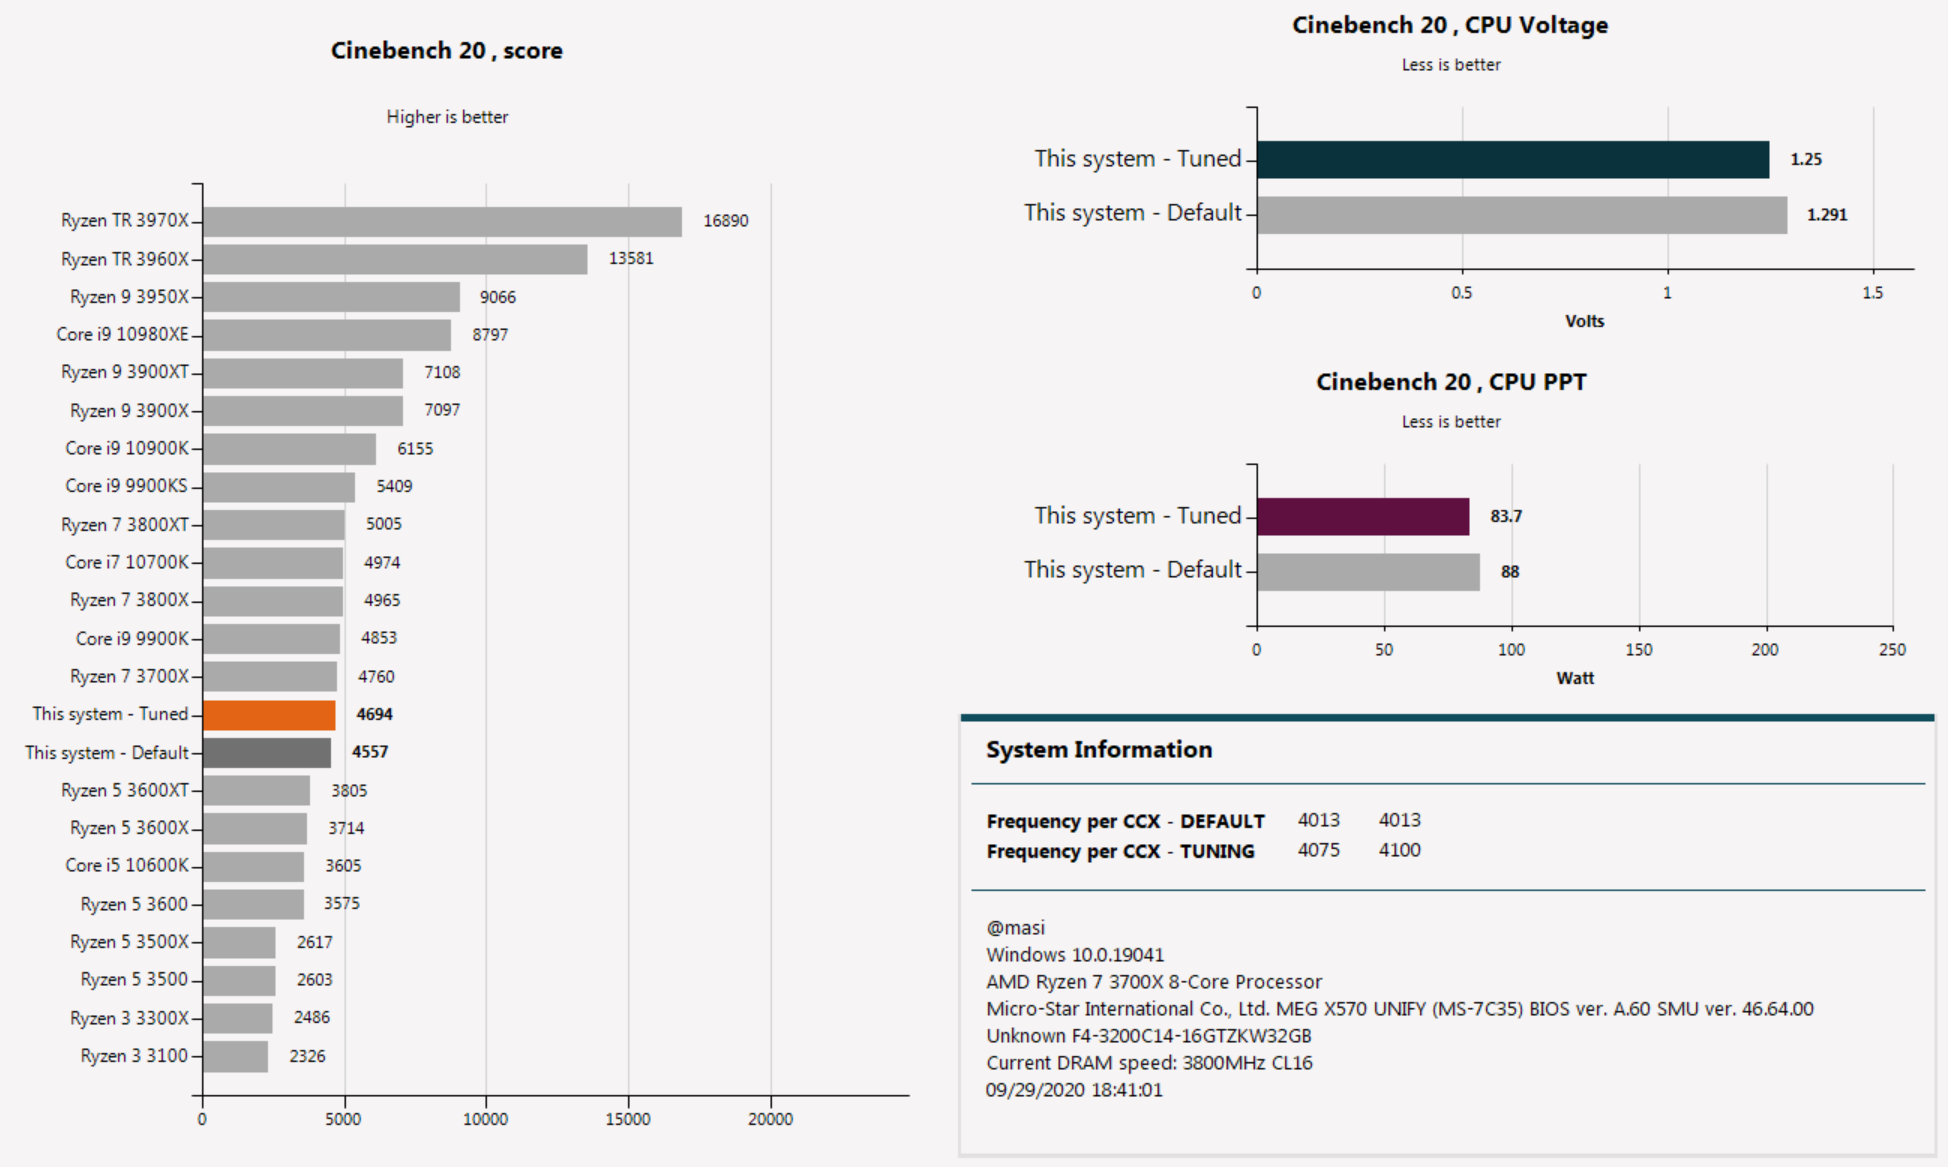Screen dimensions: 1948x1167
Task: Click the Ryzen 7 3700X score bar
Action: pos(270,677)
